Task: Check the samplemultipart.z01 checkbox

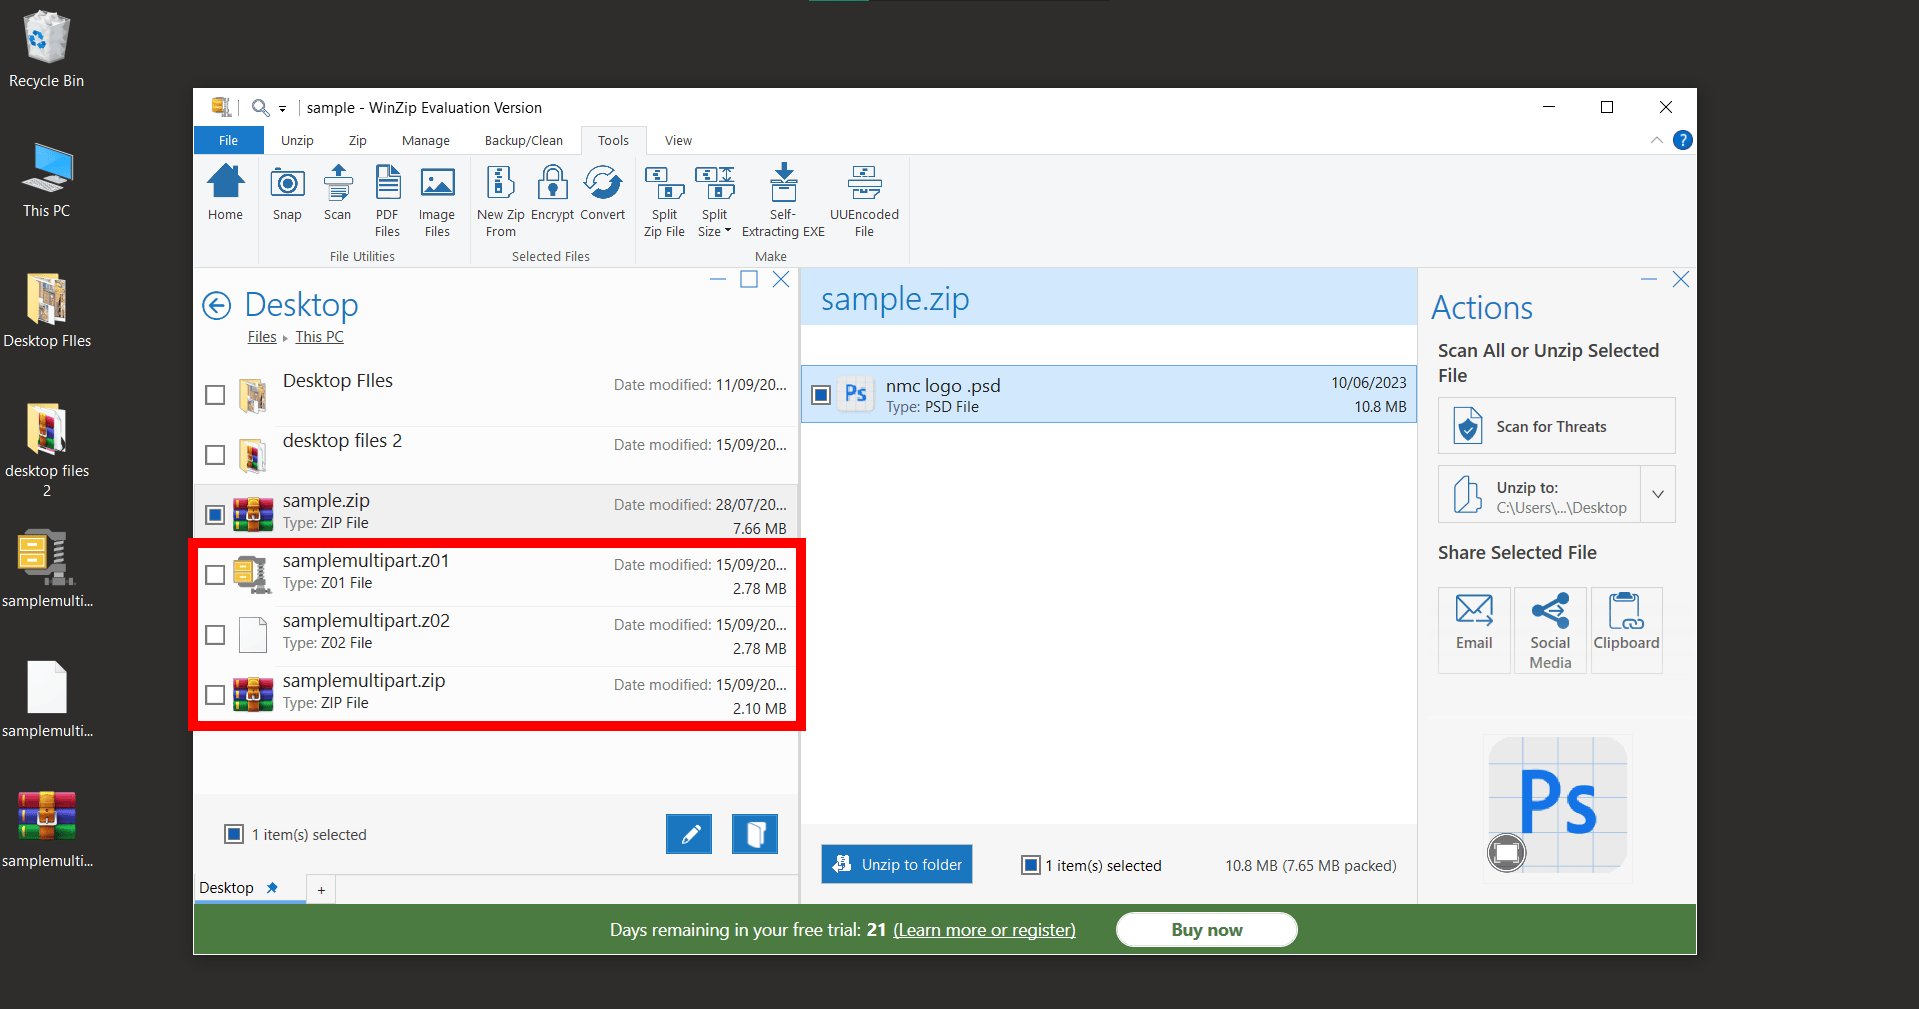Action: pyautogui.click(x=214, y=575)
